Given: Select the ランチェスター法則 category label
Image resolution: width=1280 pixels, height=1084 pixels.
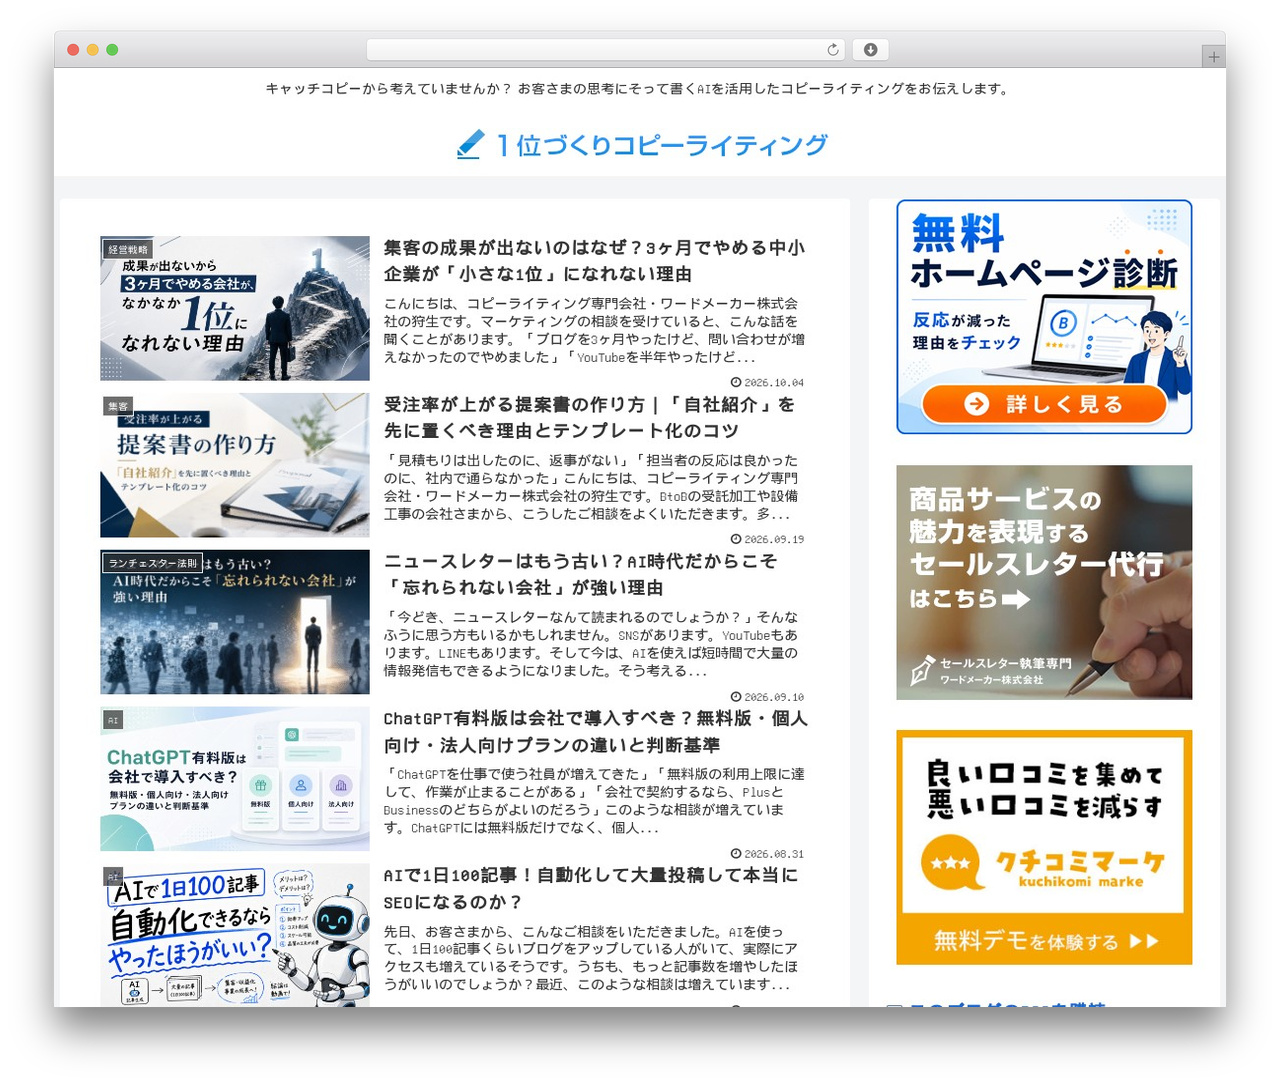Looking at the screenshot, I should 153,563.
